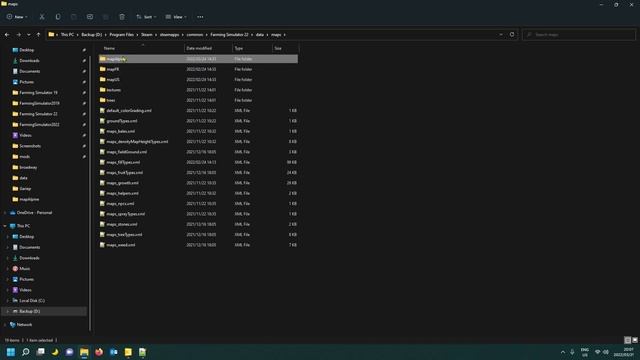The width and height of the screenshot is (640, 360).
Task: Open Task View on the taskbar
Action: [40, 352]
